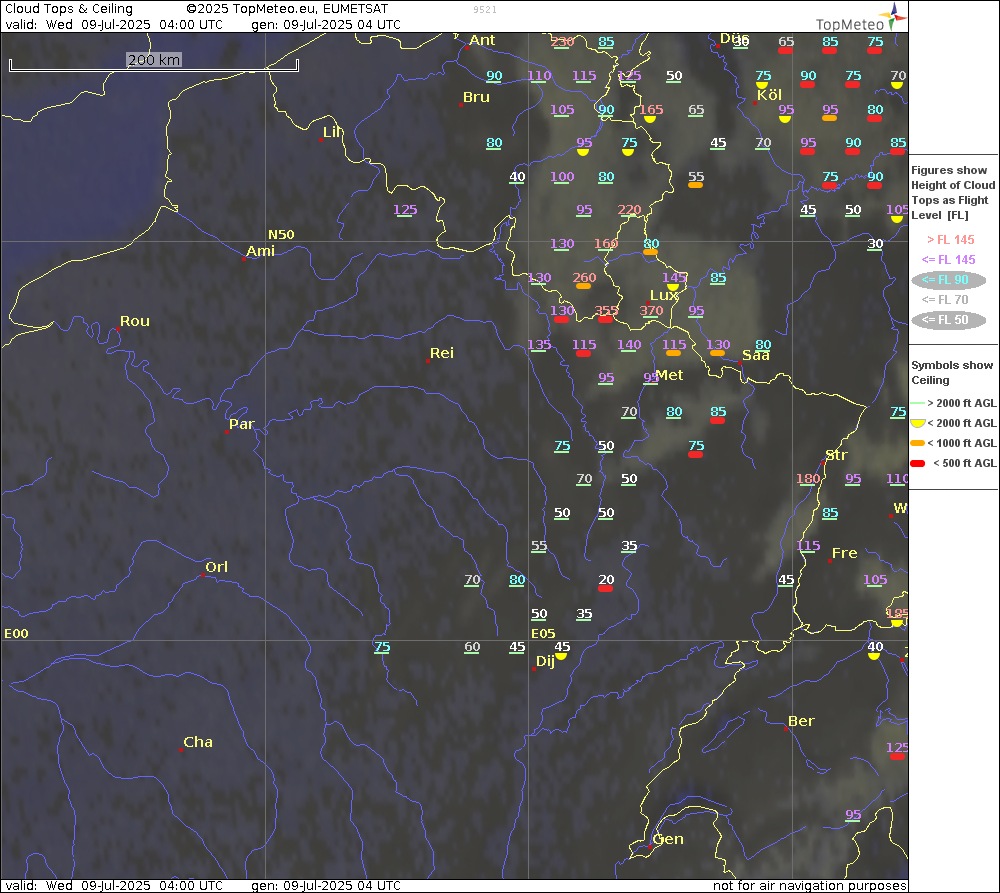The image size is (1000, 893).
Task: Click the value 55 with orange marker
Action: (696, 177)
